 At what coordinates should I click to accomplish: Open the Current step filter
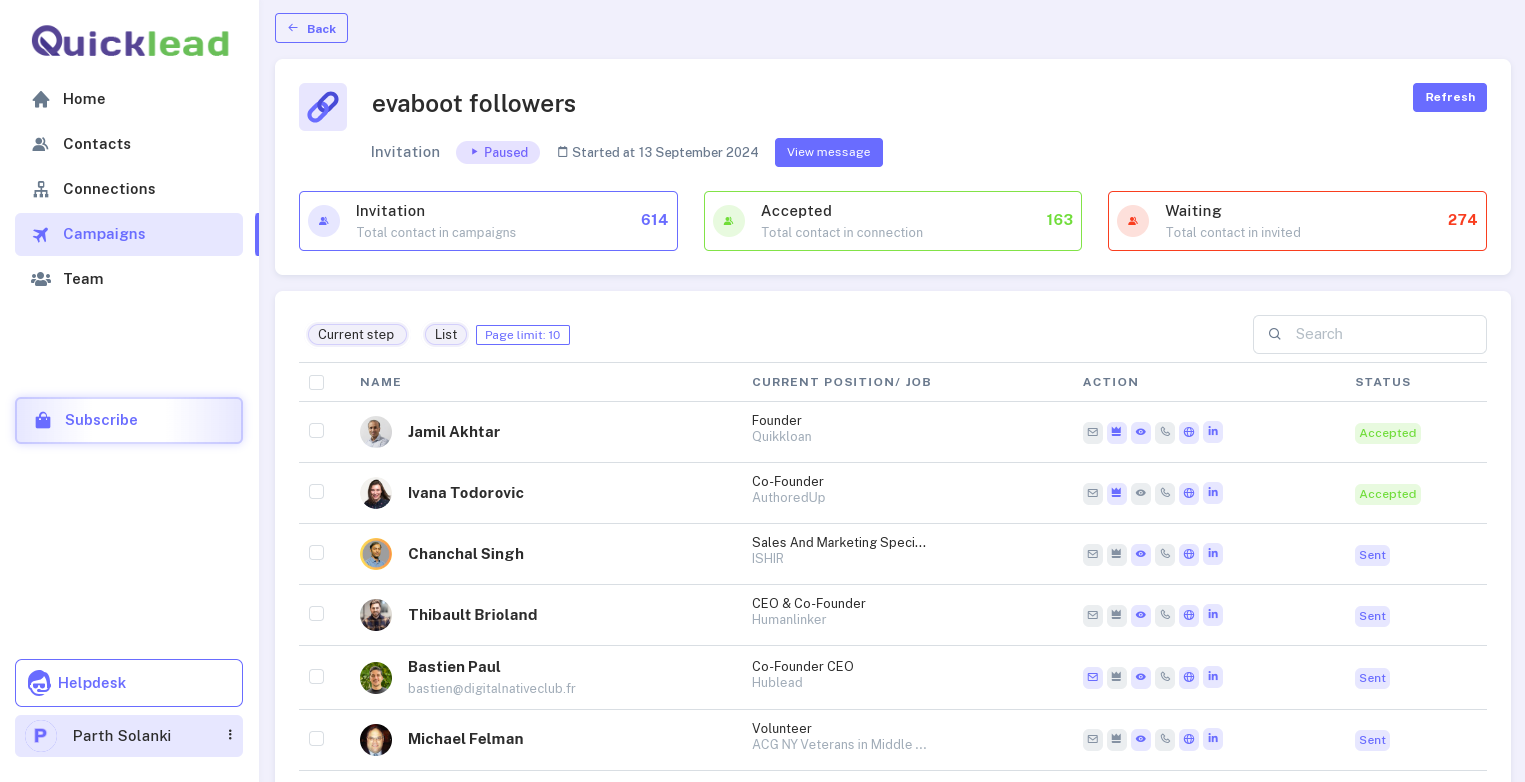[357, 334]
